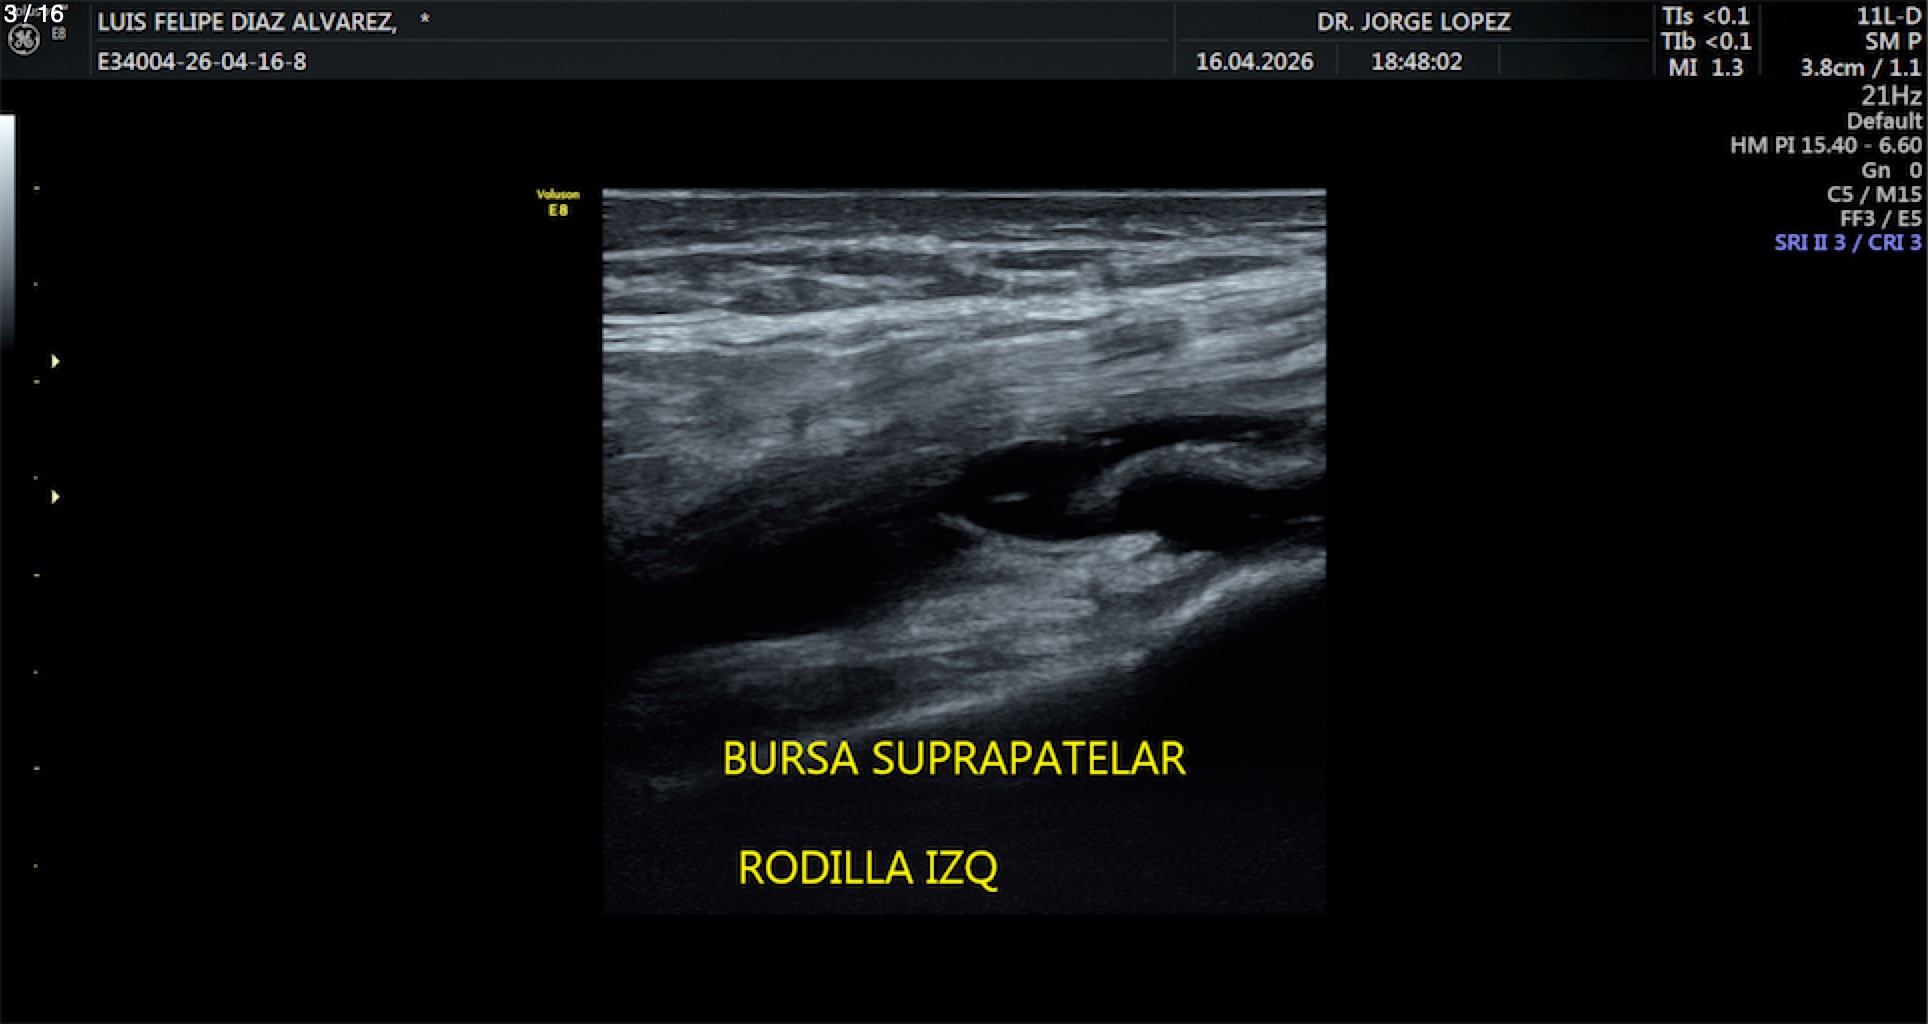Screen dimensions: 1928x1024
Task: Click the upper focal zone arrow marker
Action: 55,361
